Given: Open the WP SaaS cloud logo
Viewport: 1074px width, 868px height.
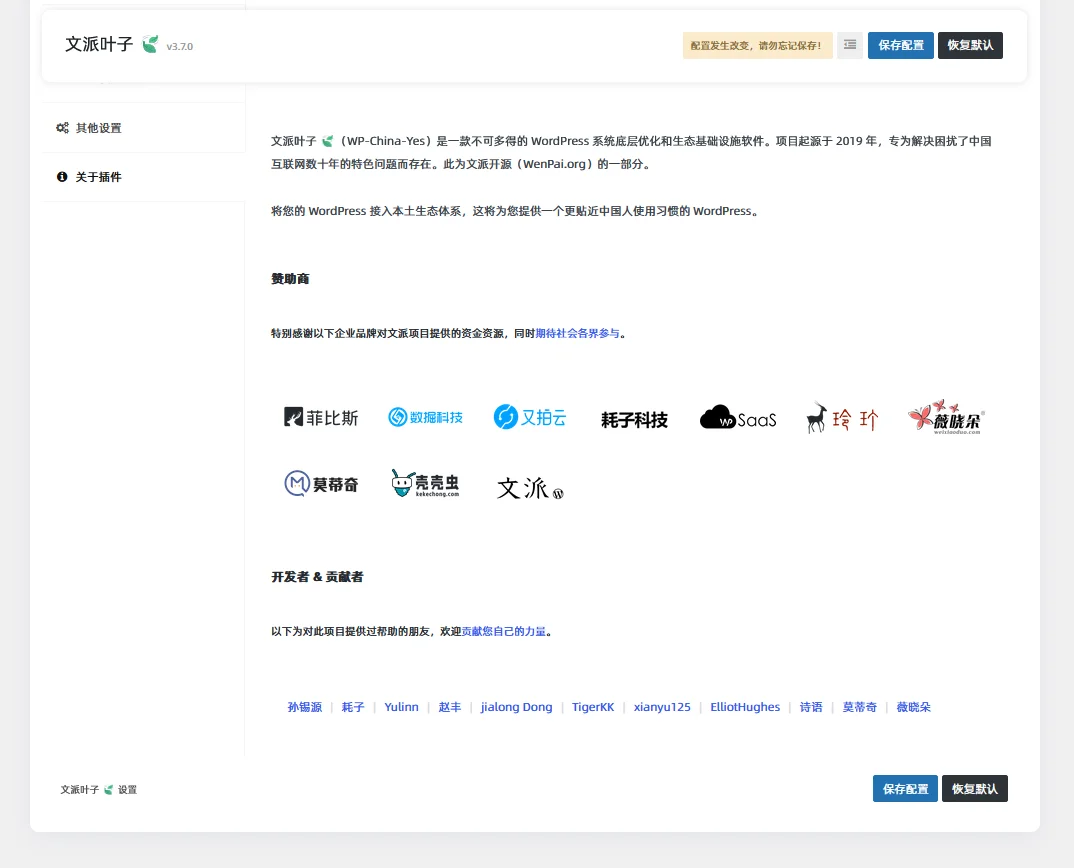Looking at the screenshot, I should point(738,418).
